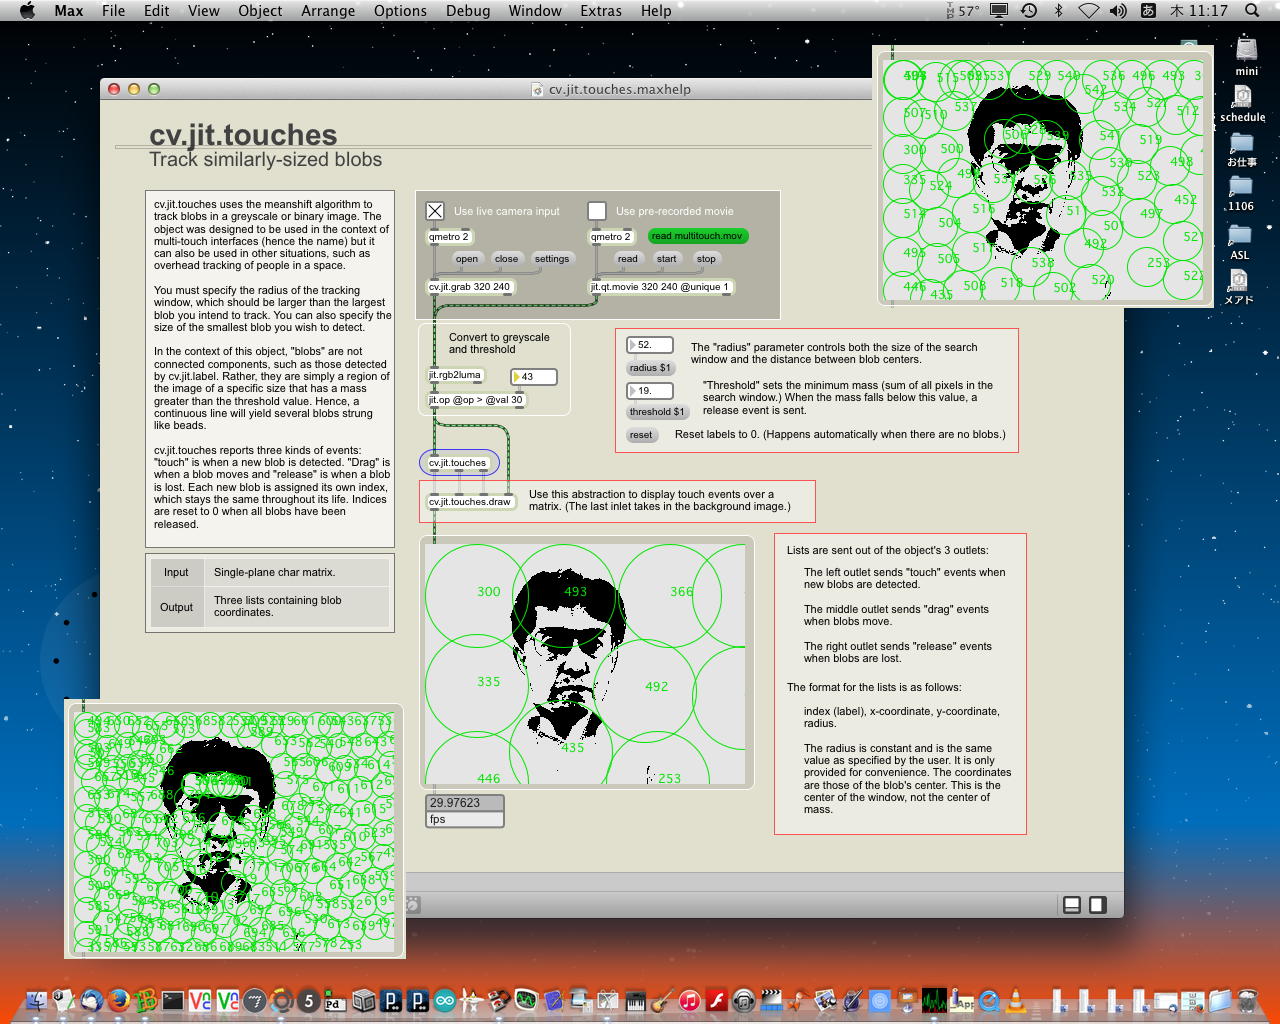Select the mini hard drive icon
Screen dimensions: 1280x1024
pyautogui.click(x=1246, y=51)
